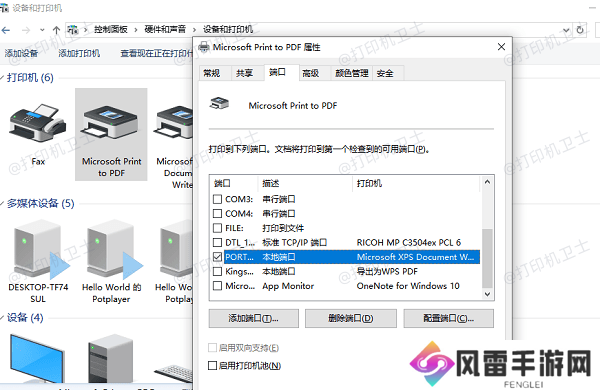Click the 打印机 column header

point(416,183)
